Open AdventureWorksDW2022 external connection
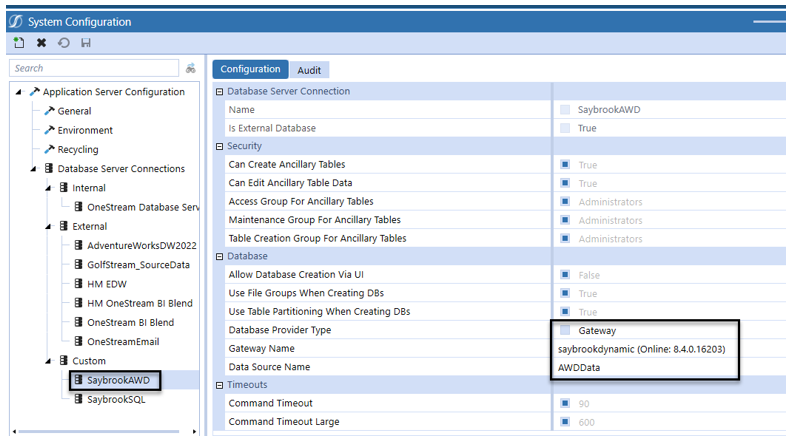 [141, 245]
